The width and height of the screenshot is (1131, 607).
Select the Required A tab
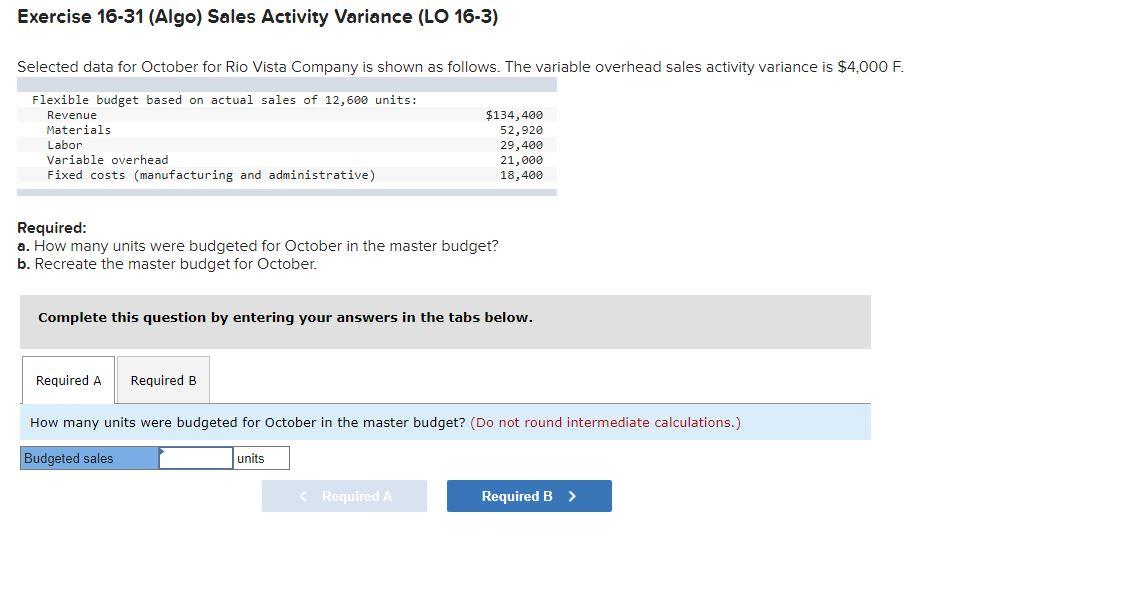[x=67, y=380]
